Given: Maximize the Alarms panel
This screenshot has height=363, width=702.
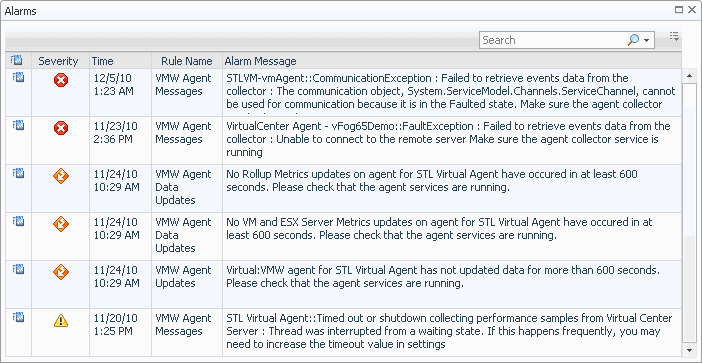Looking at the screenshot, I should click(679, 9).
